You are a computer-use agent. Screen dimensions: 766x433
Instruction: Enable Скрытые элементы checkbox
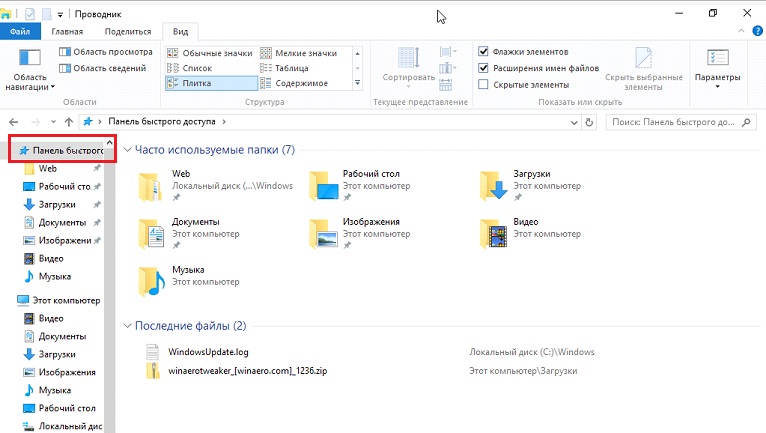pyautogui.click(x=483, y=85)
